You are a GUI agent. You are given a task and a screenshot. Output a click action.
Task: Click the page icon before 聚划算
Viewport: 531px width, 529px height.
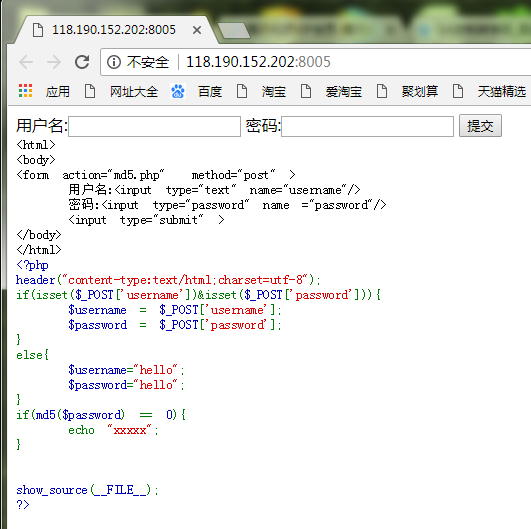tap(382, 91)
